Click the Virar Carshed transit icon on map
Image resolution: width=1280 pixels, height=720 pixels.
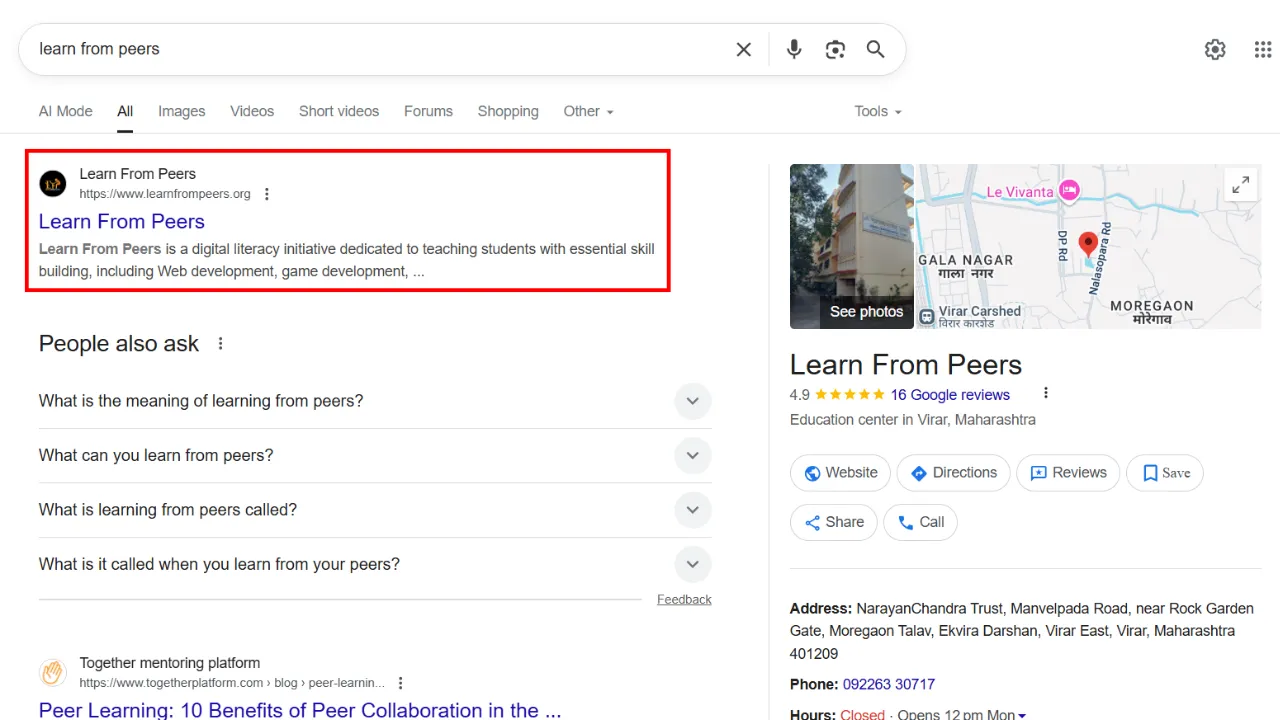(x=927, y=316)
